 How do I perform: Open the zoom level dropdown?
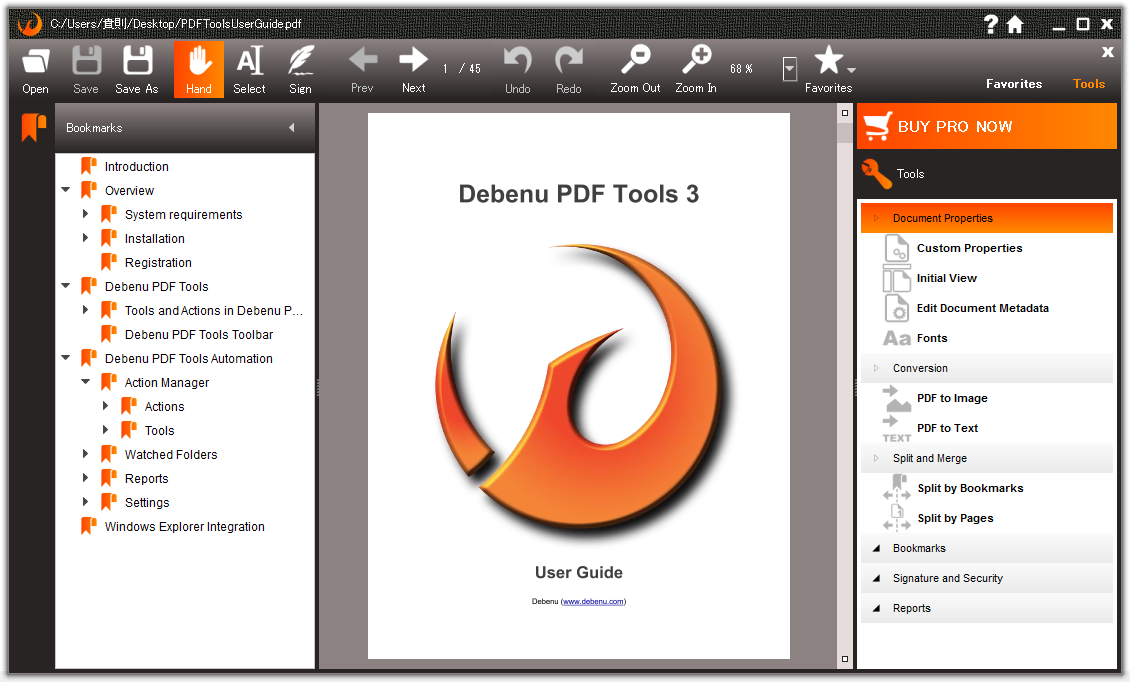point(790,69)
